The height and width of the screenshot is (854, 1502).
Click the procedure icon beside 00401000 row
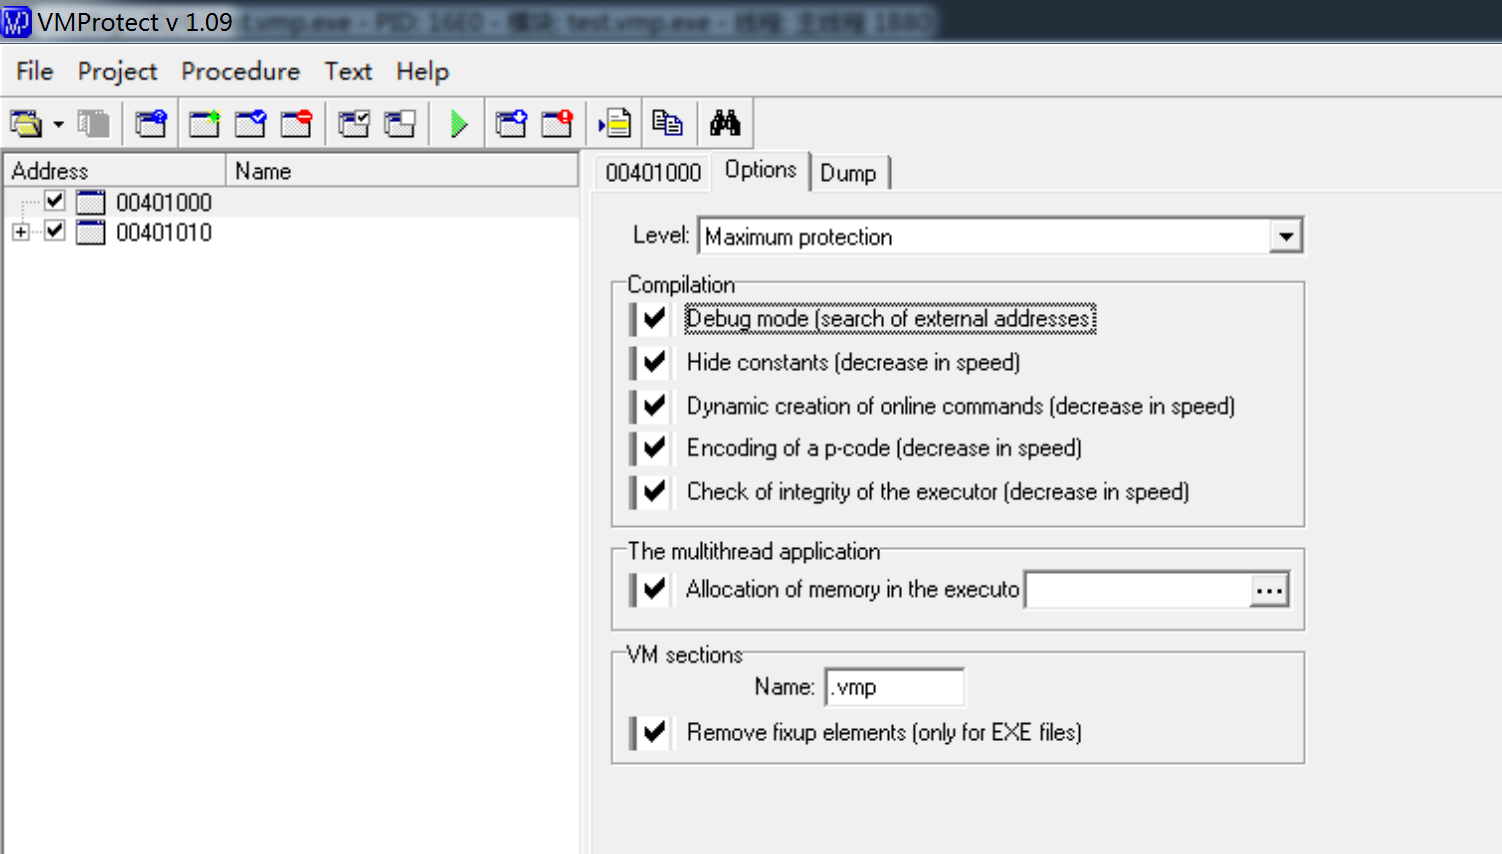(x=91, y=202)
